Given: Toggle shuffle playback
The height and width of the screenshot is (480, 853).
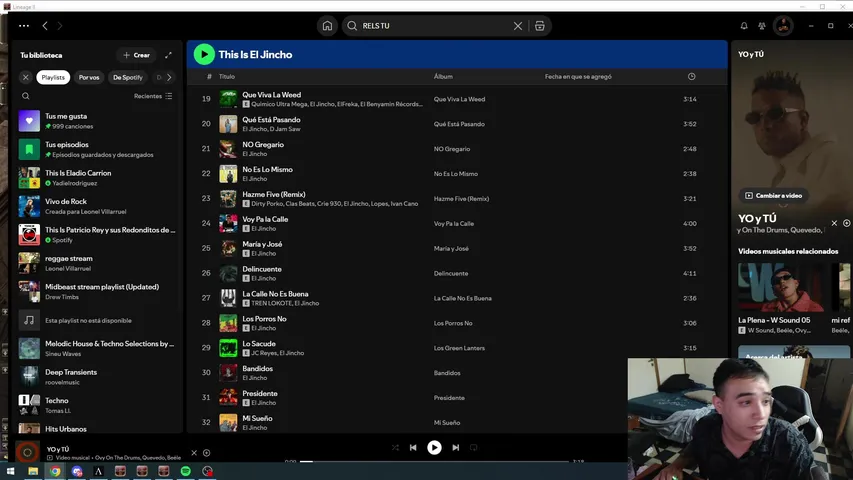Looking at the screenshot, I should coord(395,447).
